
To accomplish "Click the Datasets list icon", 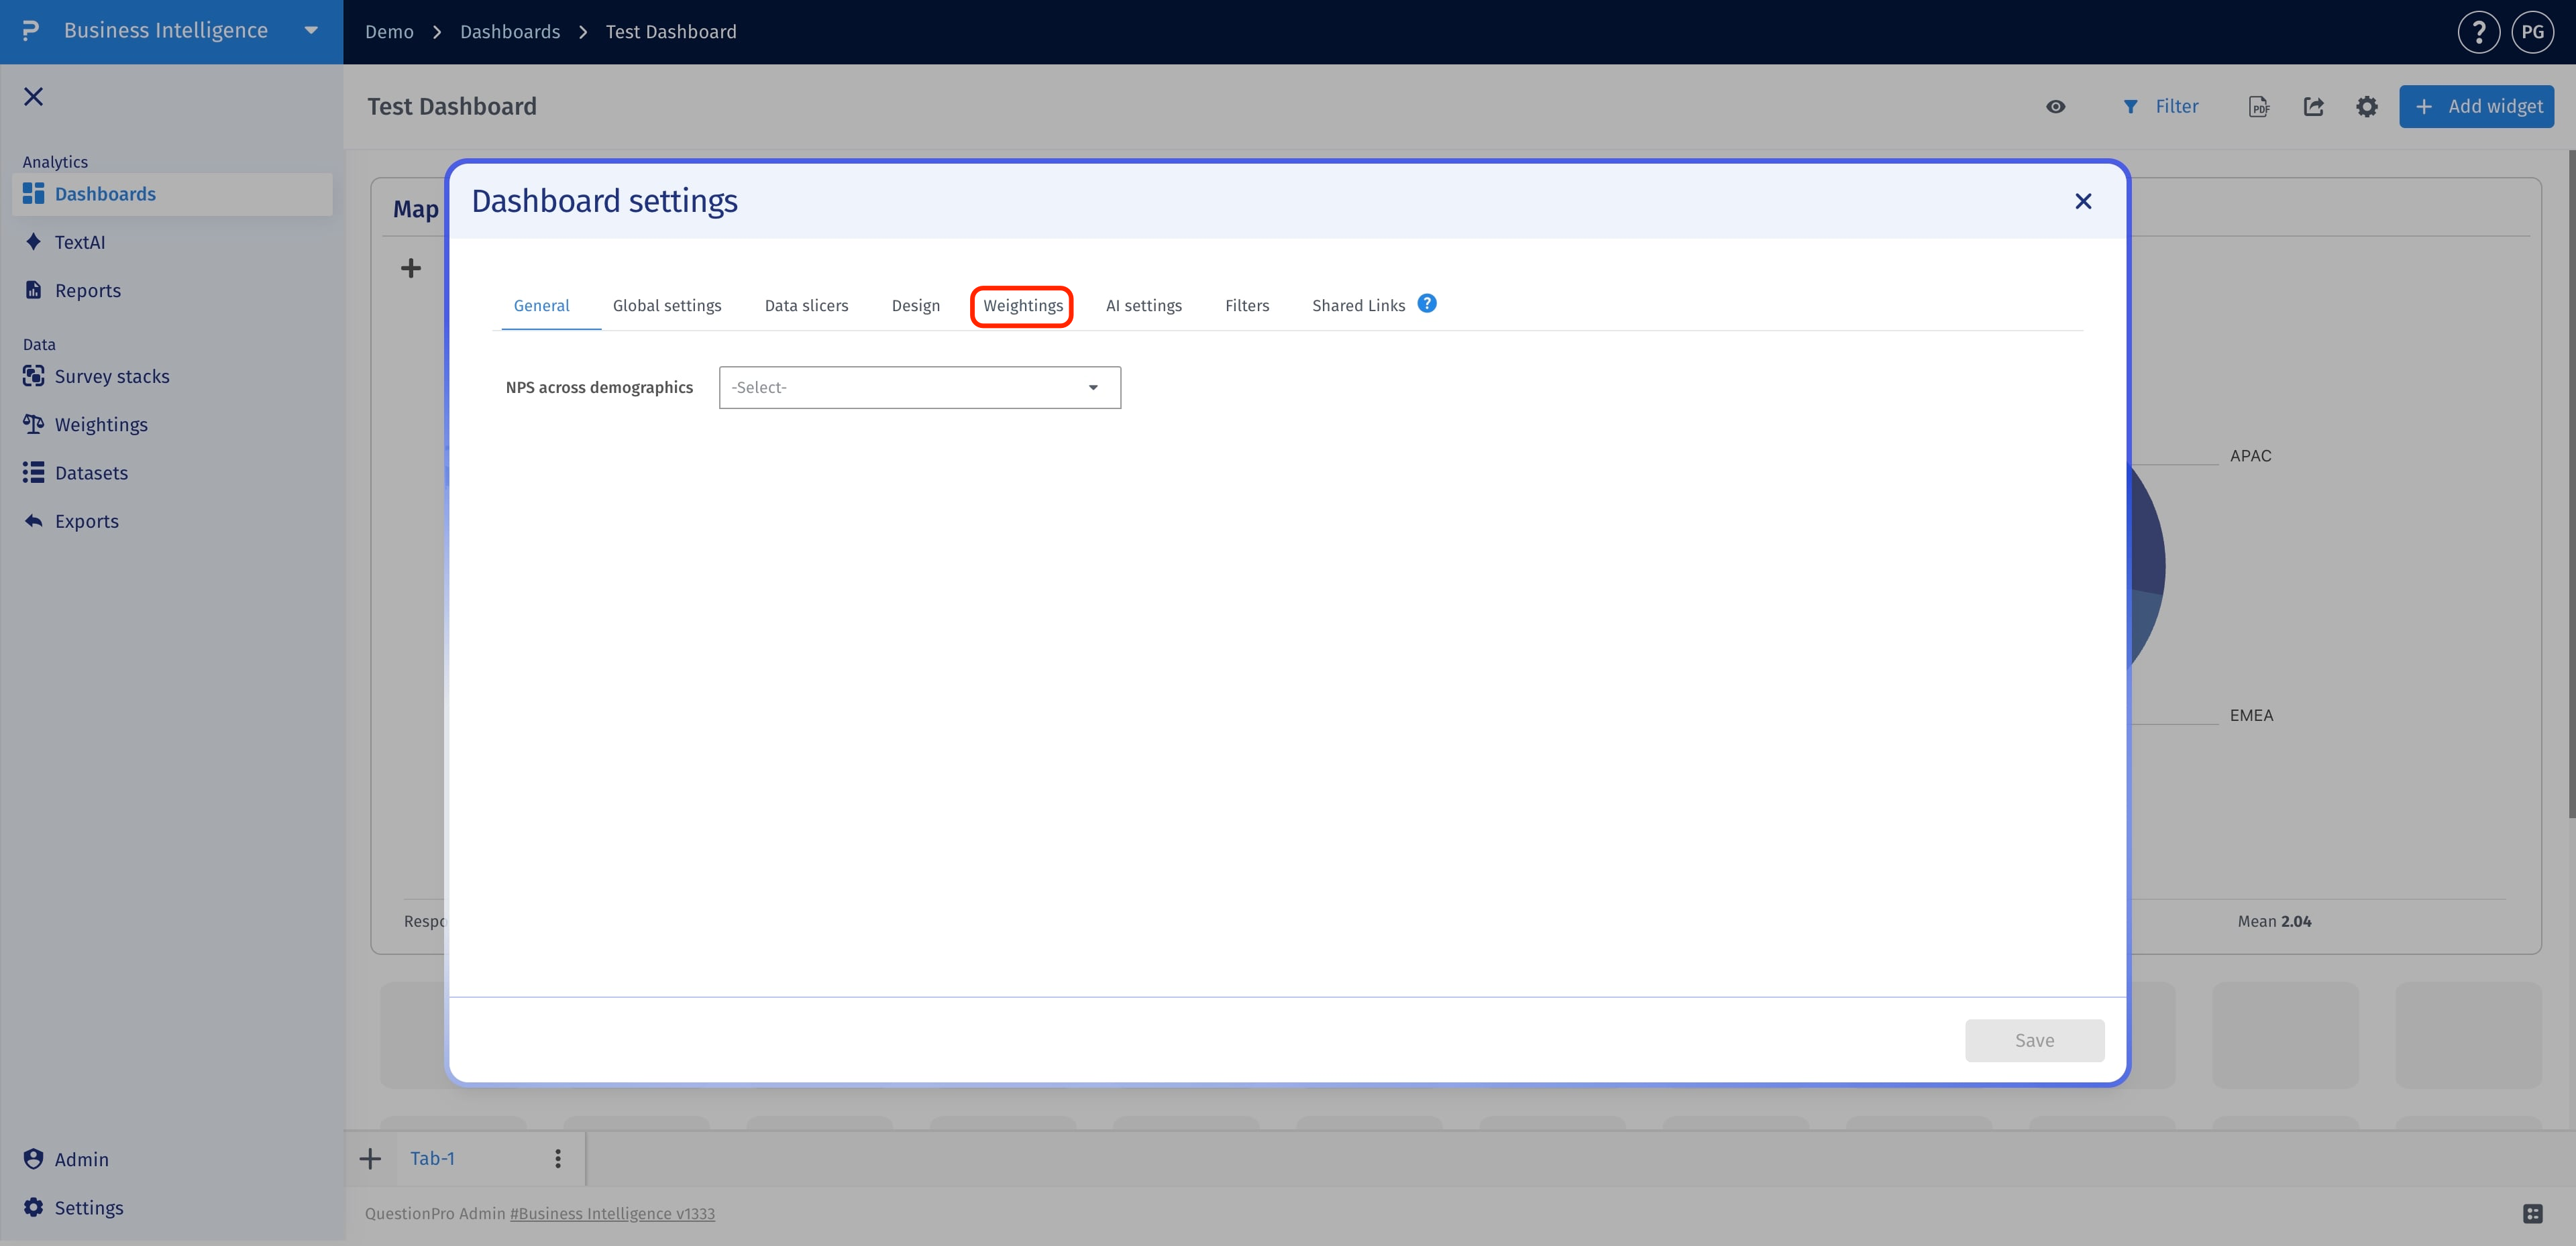I will (x=33, y=472).
